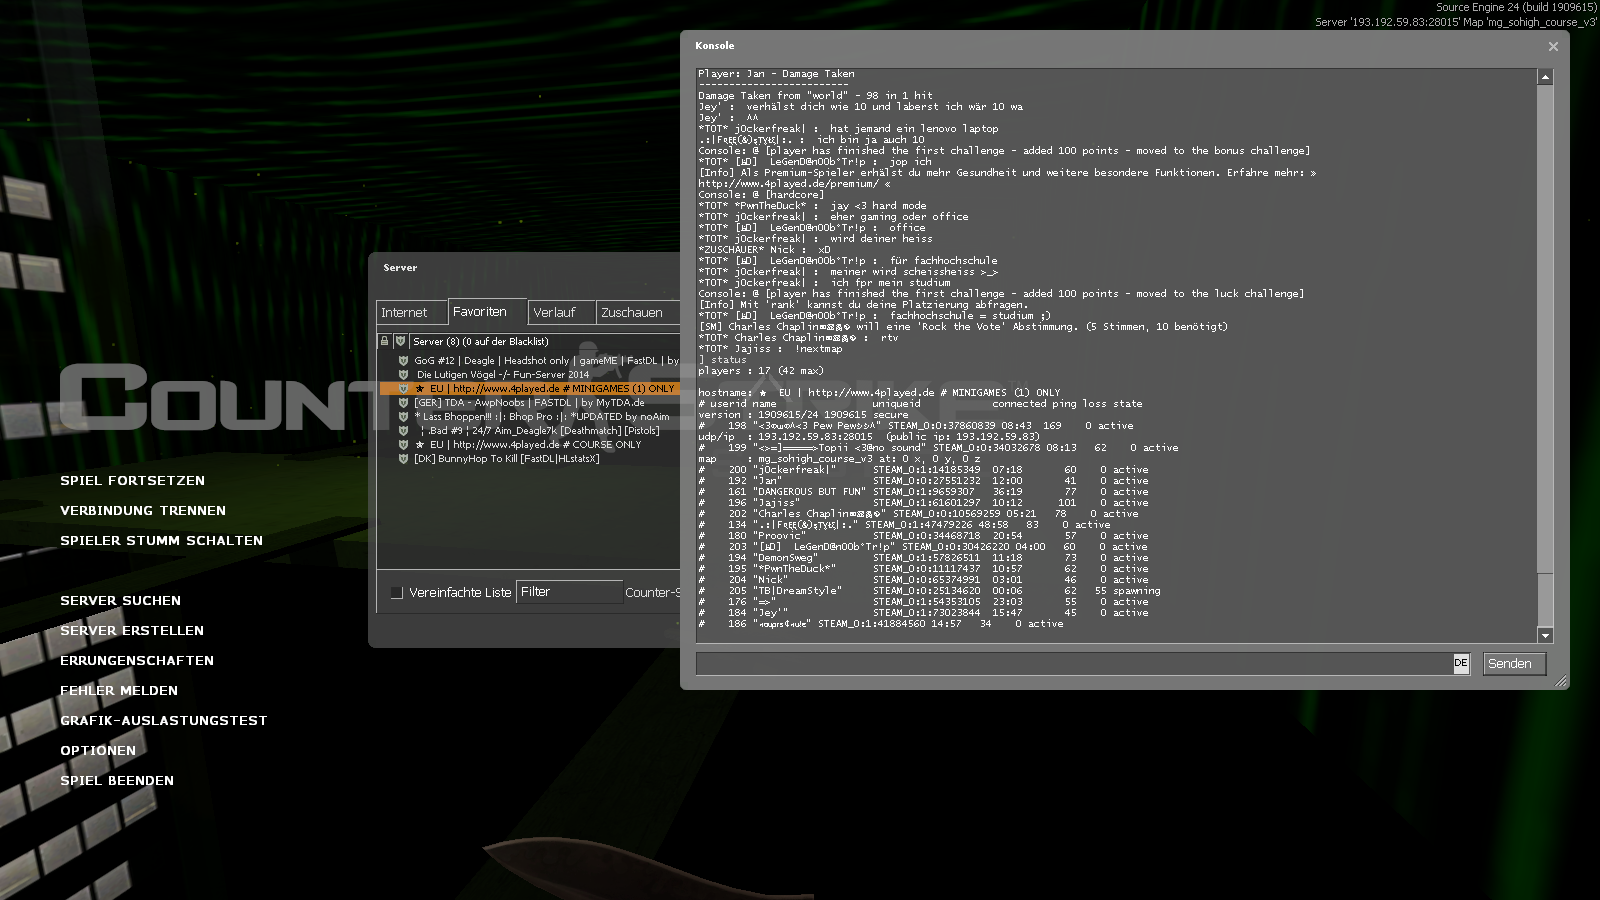Click VERBINDUNG TRENNEN menu entry

click(143, 511)
